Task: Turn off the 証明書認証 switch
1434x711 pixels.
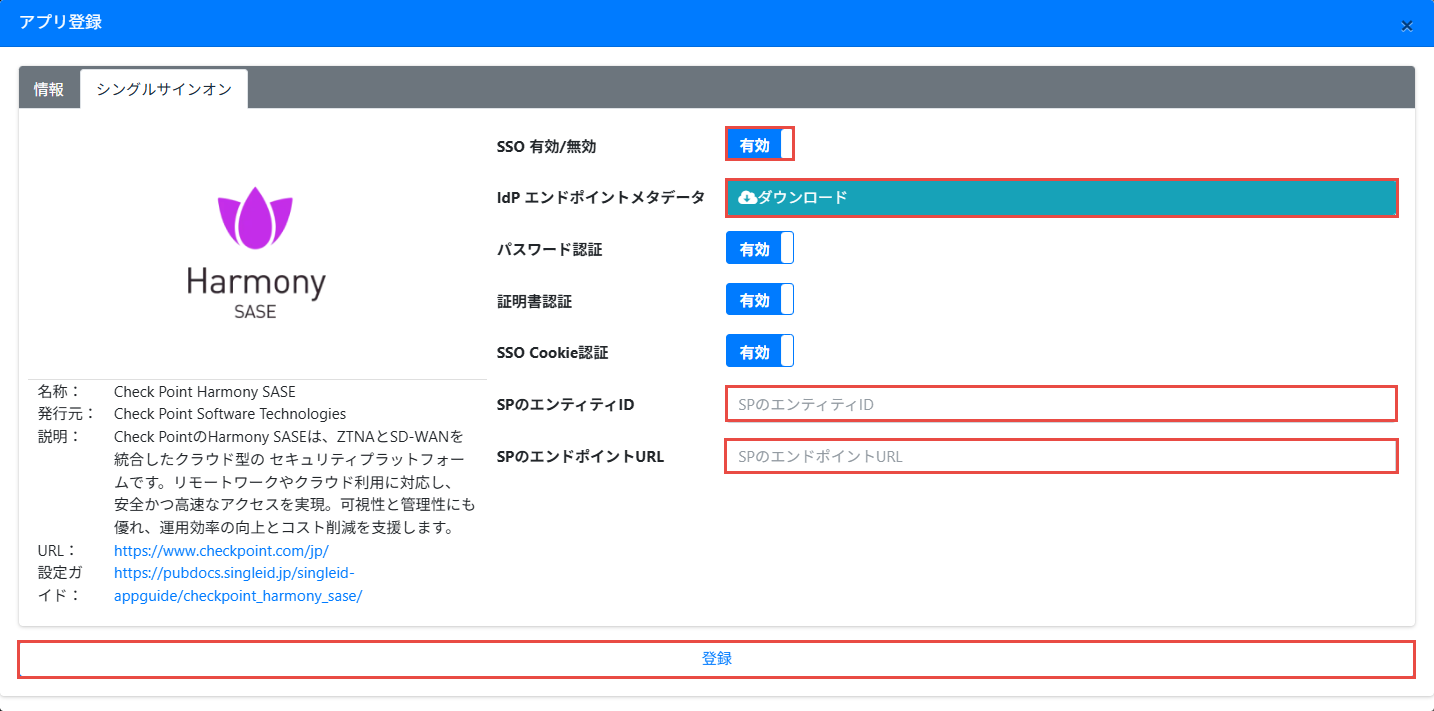Action: tap(759, 300)
